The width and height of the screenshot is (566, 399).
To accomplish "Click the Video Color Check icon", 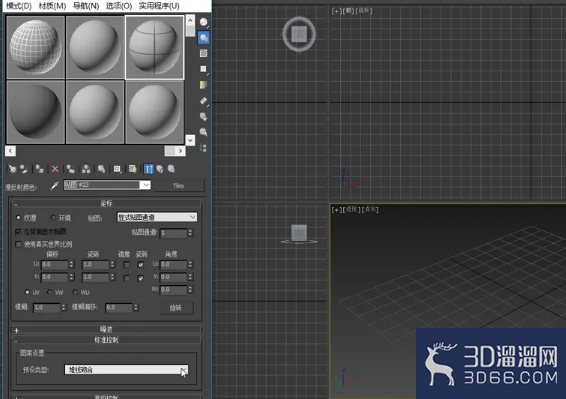I will click(x=204, y=84).
